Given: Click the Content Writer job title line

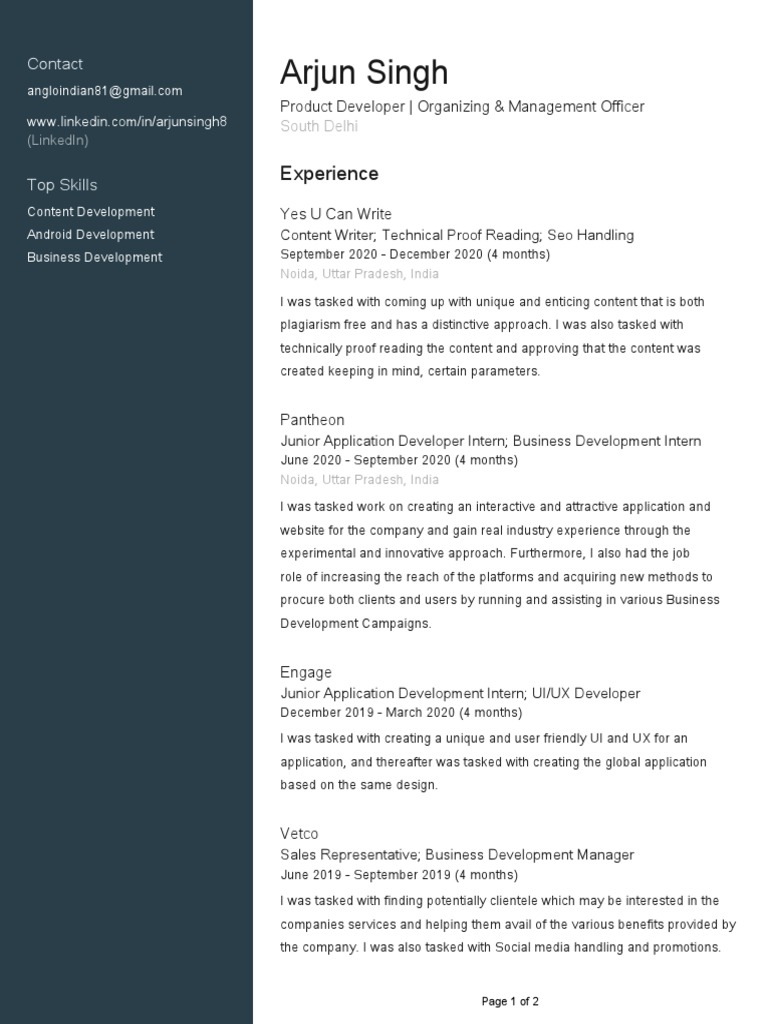Looking at the screenshot, I should click(x=457, y=235).
